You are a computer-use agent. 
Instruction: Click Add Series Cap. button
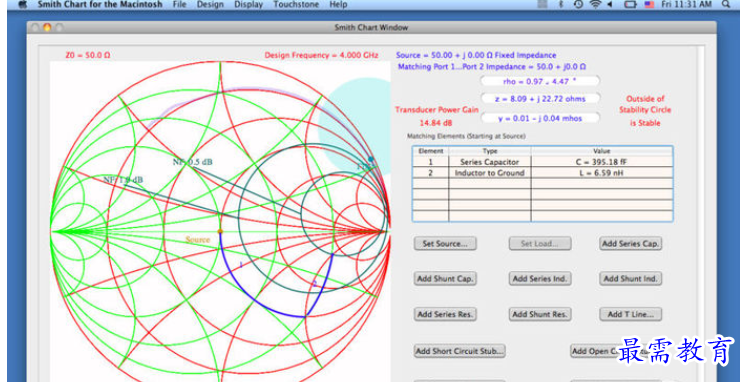(631, 244)
